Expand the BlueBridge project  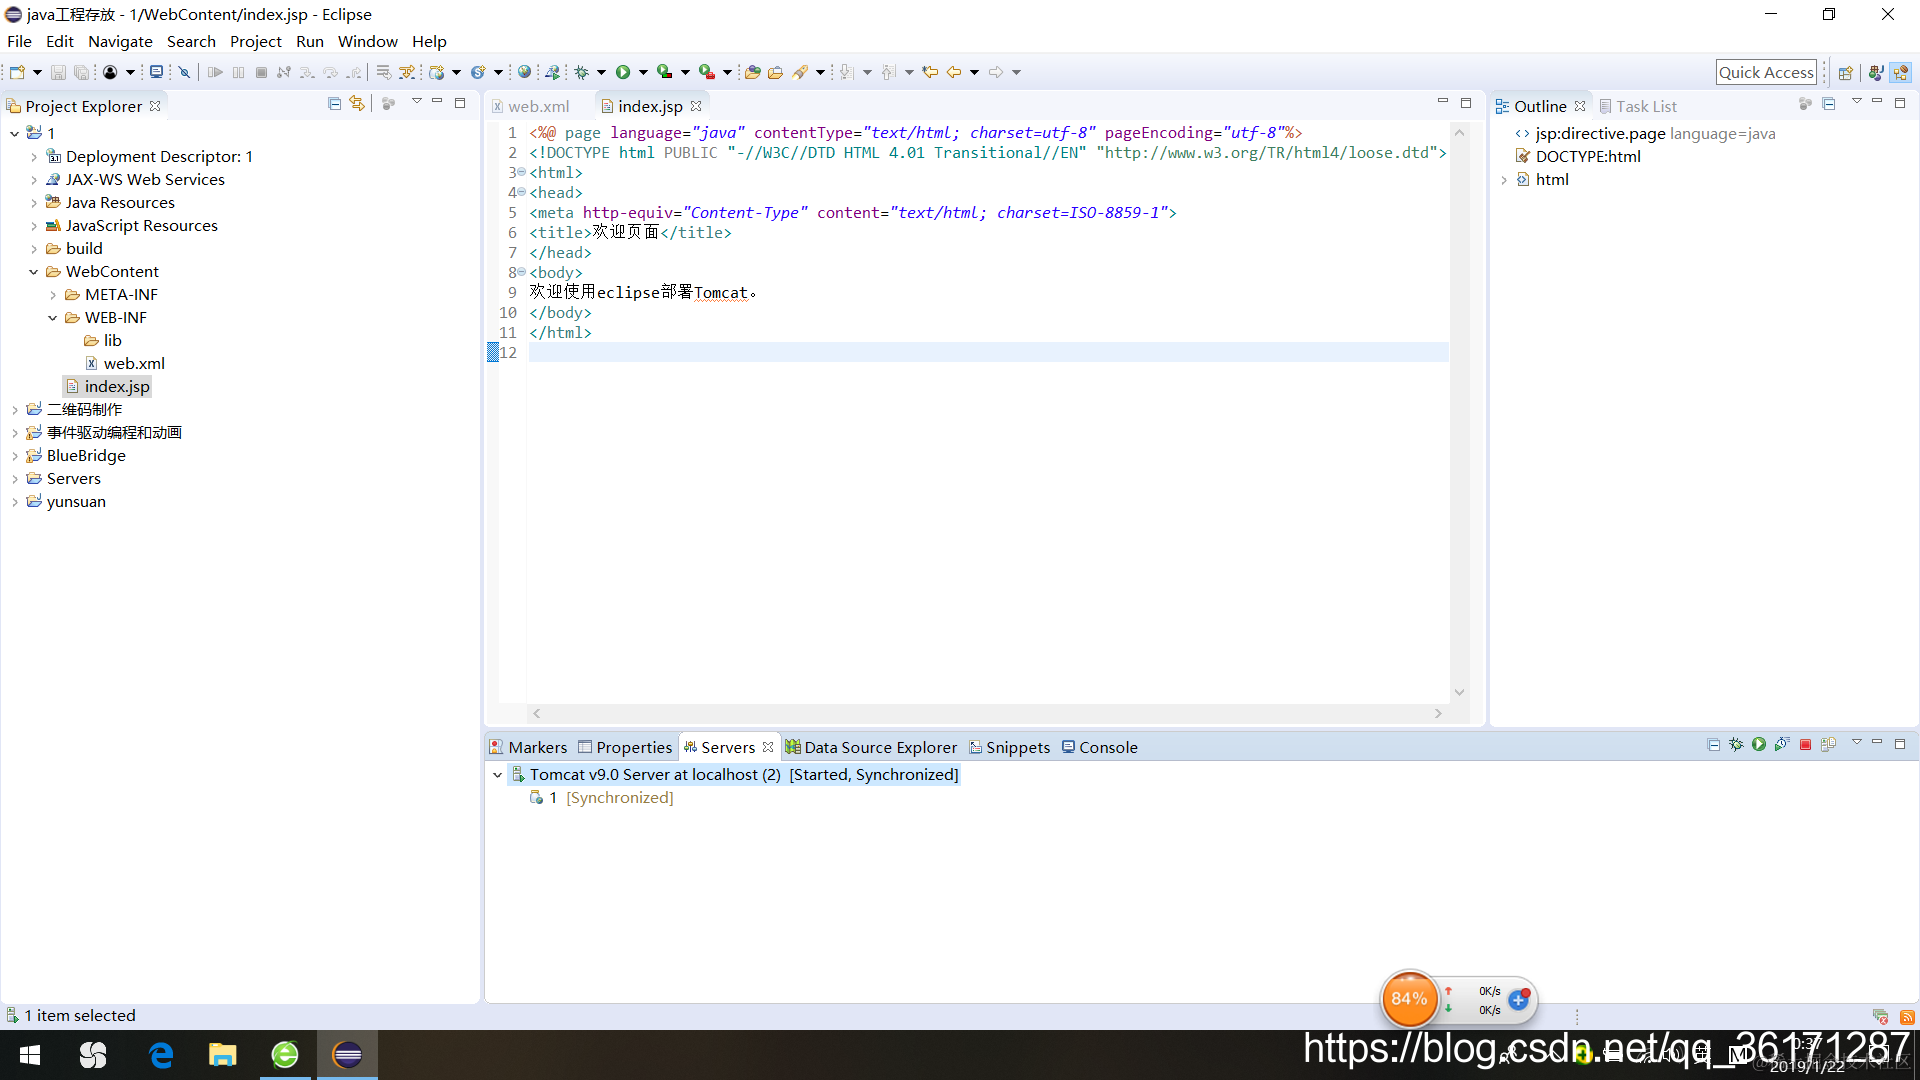coord(14,456)
